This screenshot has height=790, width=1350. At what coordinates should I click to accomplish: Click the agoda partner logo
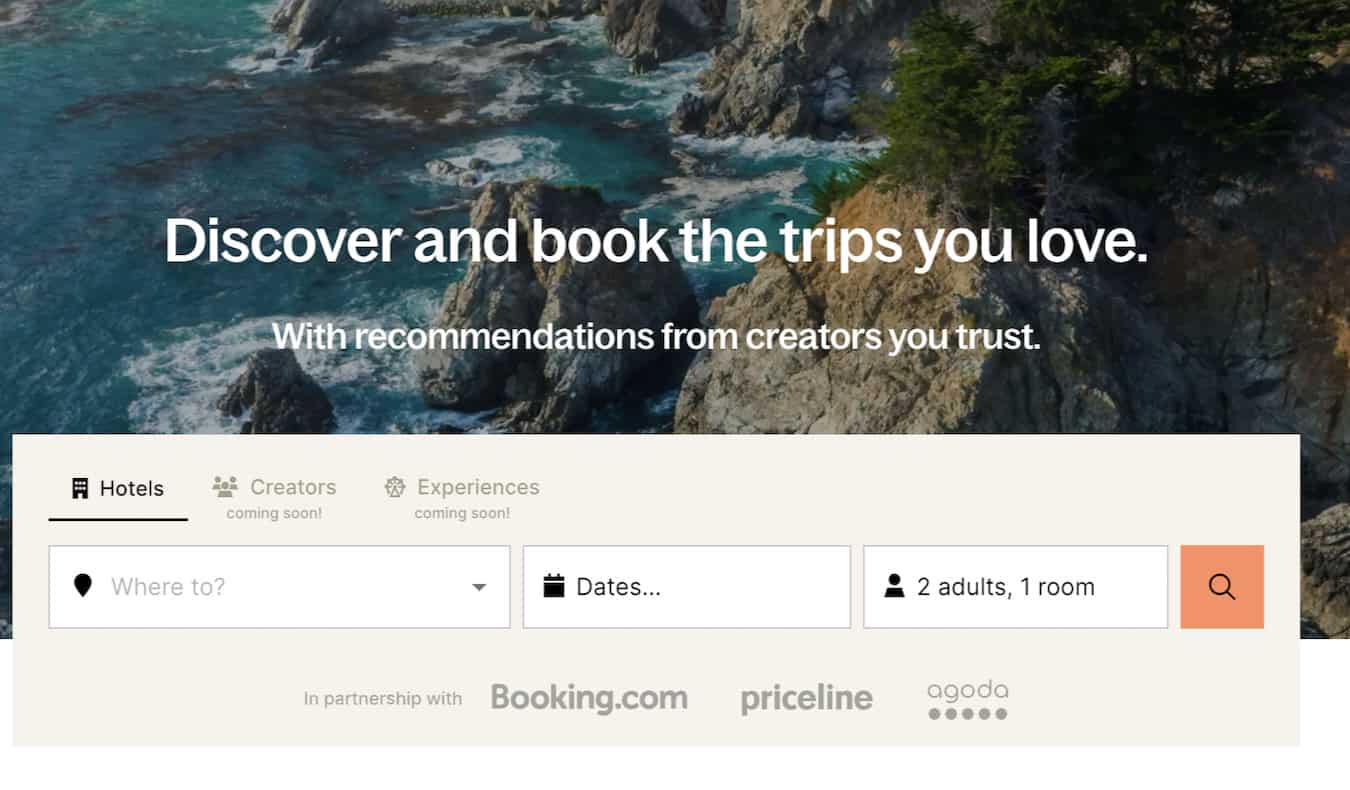[x=967, y=700]
